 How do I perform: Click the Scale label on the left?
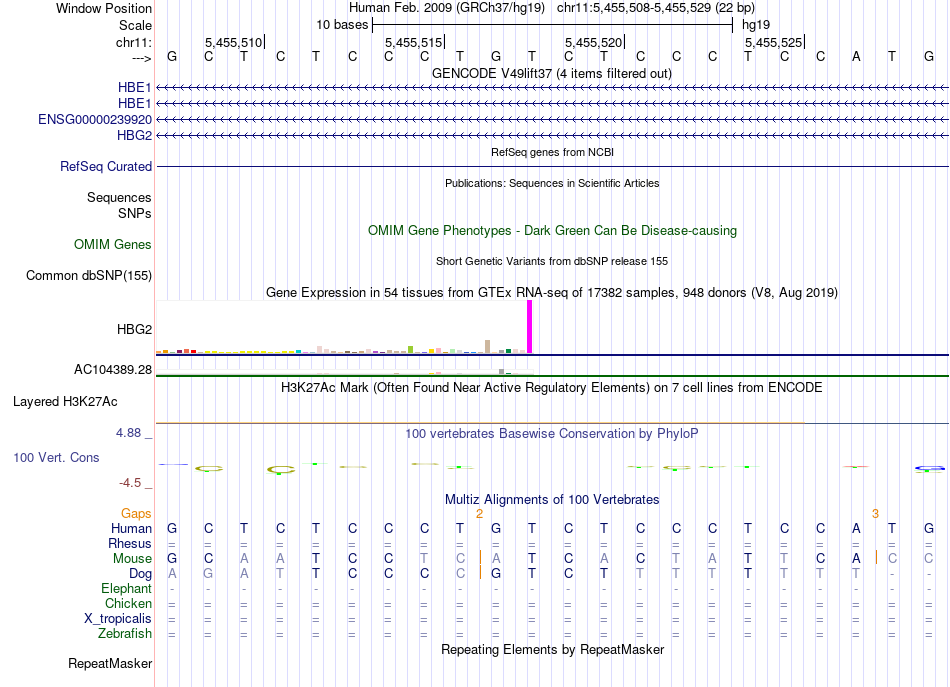(x=135, y=25)
